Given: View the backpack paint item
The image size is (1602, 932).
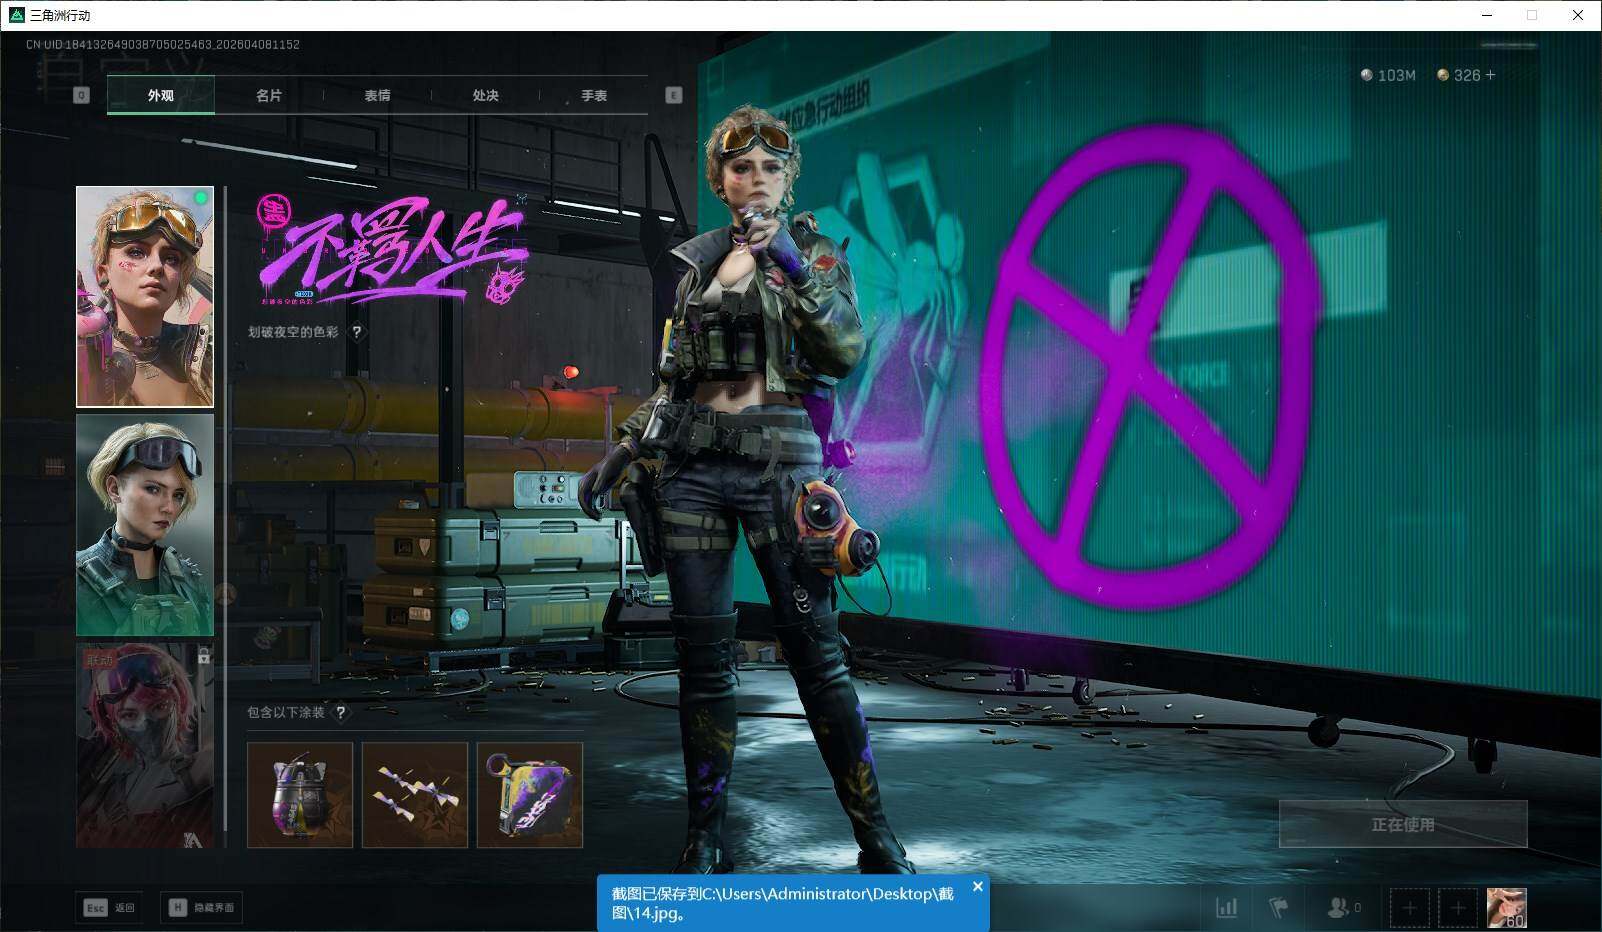Looking at the screenshot, I should click(x=300, y=795).
